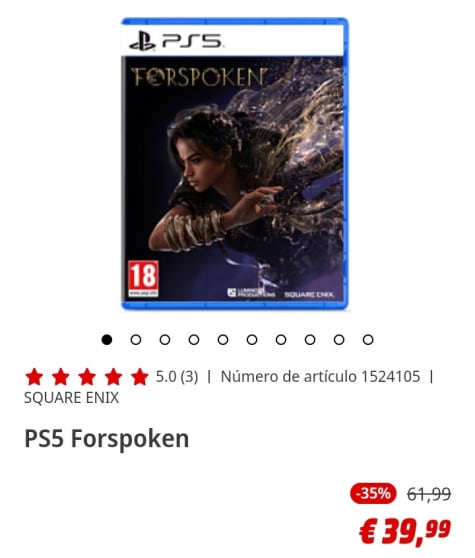475x558 pixels.
Task: Show the ninth carousel image dot
Action: pyautogui.click(x=339, y=340)
